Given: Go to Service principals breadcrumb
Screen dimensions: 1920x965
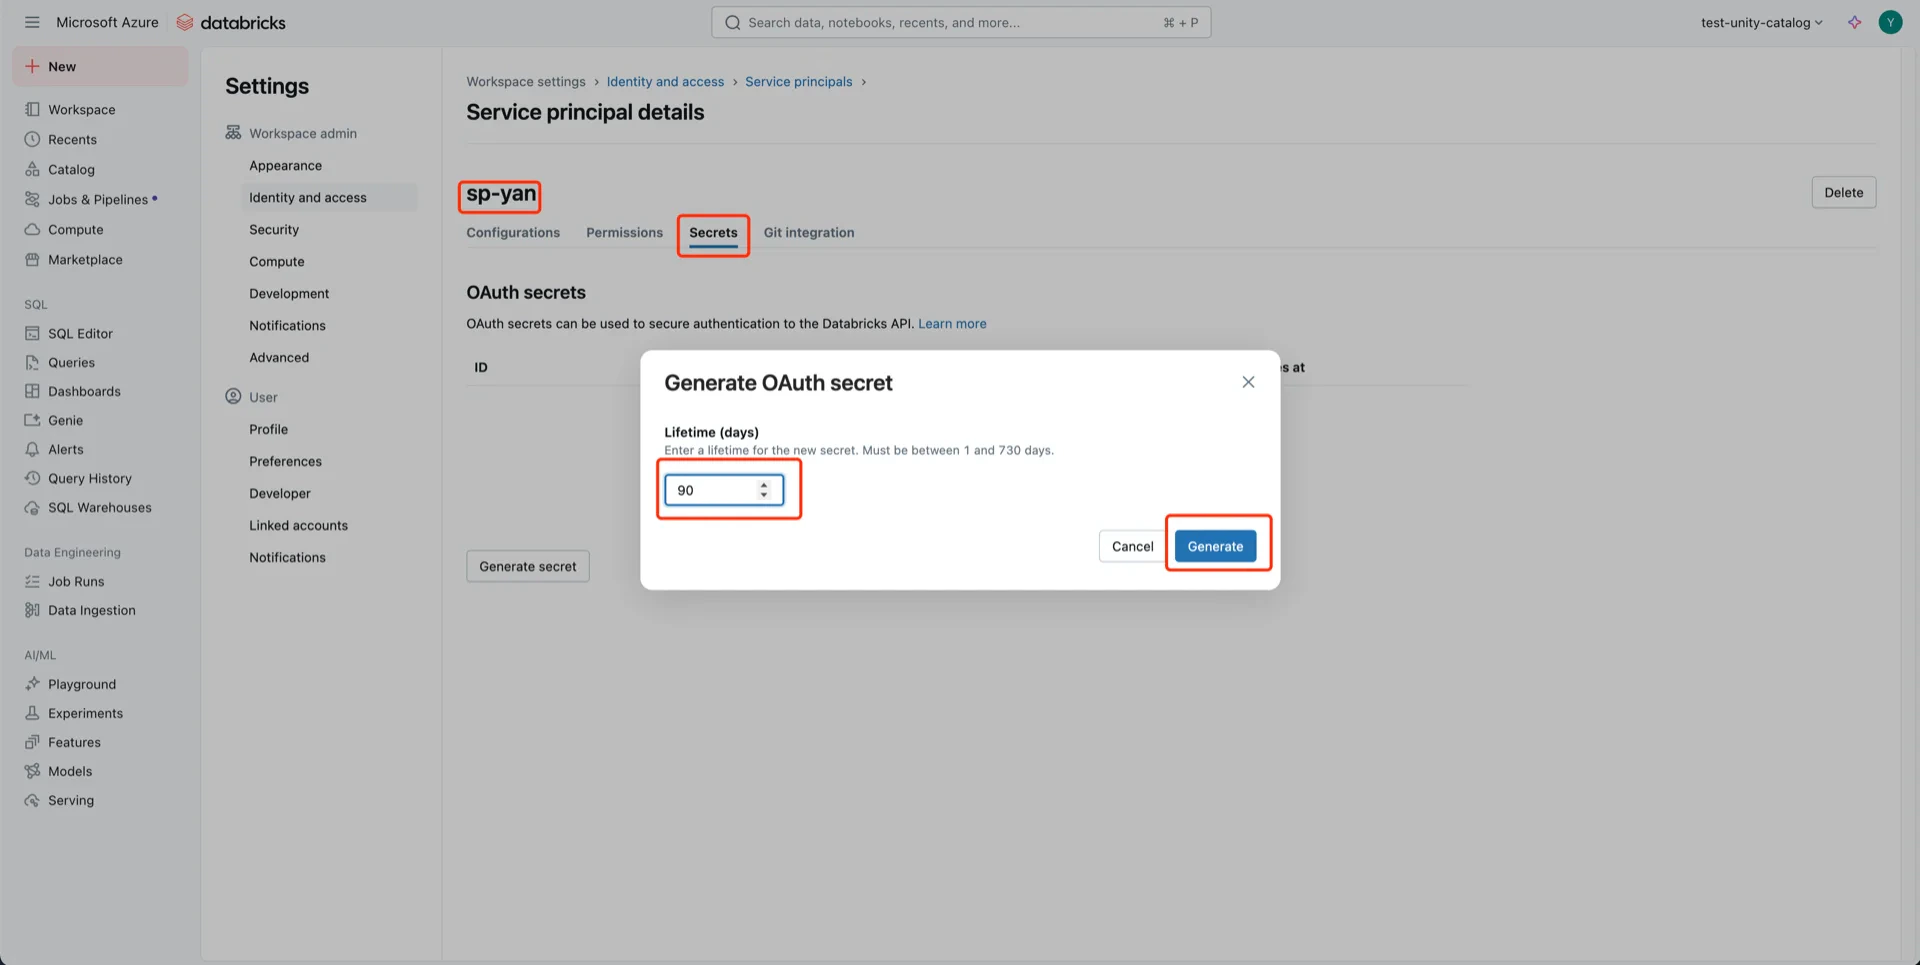Looking at the screenshot, I should point(799,81).
